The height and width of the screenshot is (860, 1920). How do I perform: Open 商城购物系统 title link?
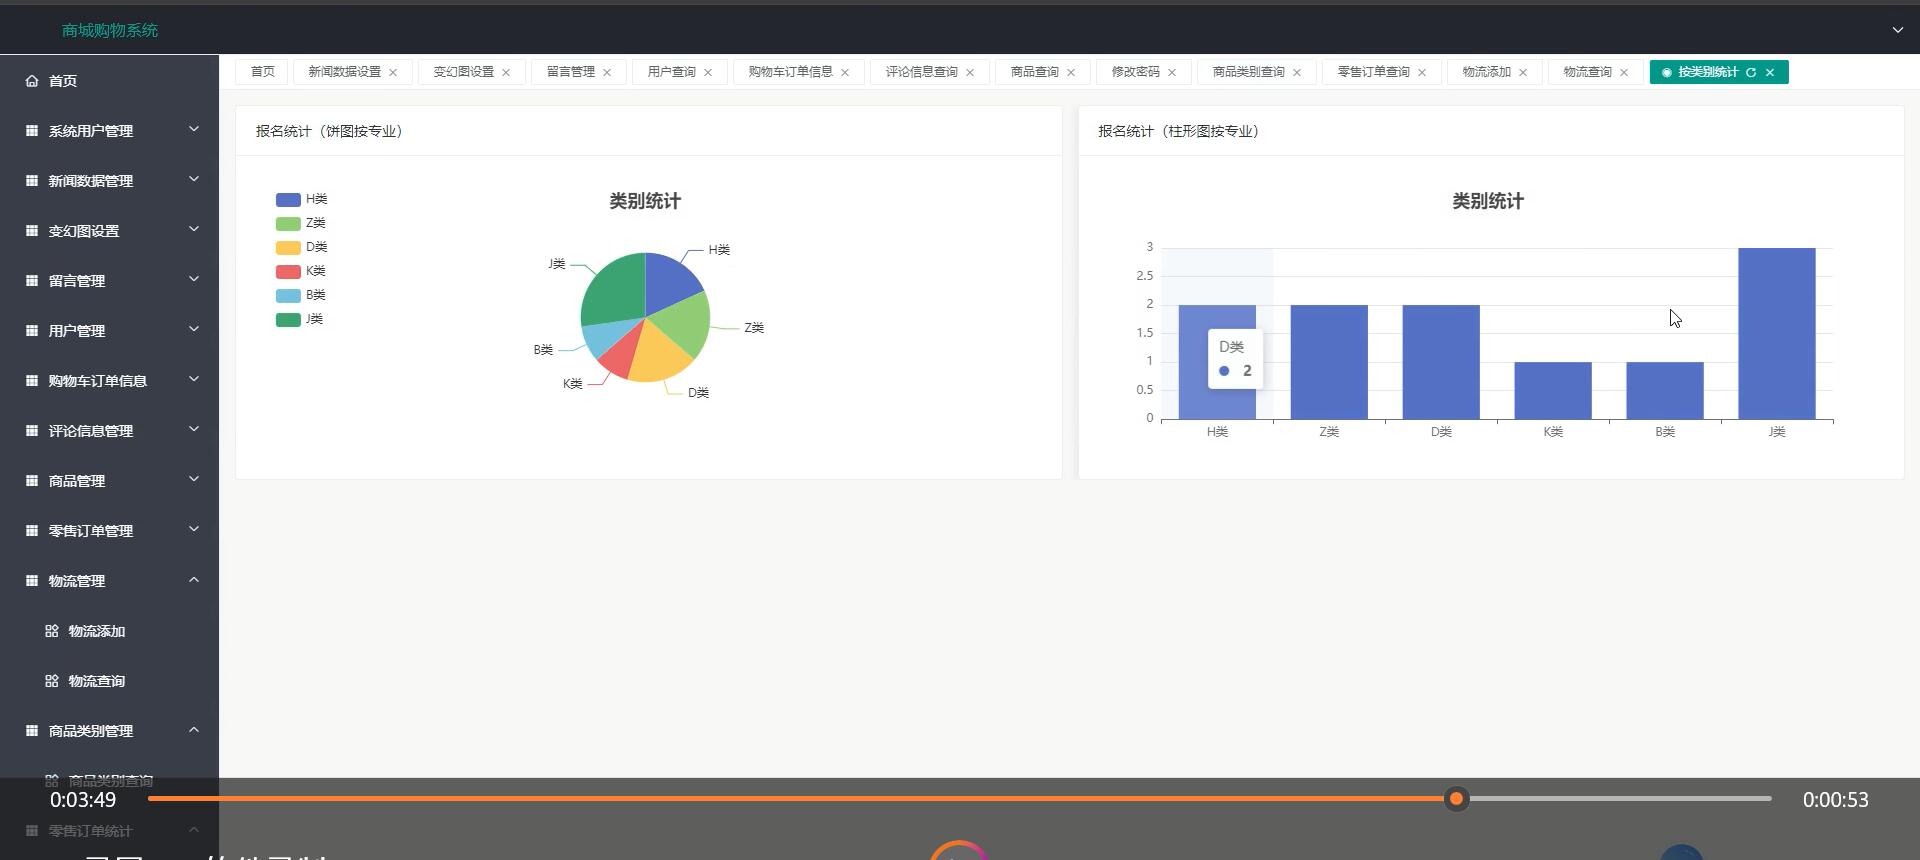click(x=110, y=30)
